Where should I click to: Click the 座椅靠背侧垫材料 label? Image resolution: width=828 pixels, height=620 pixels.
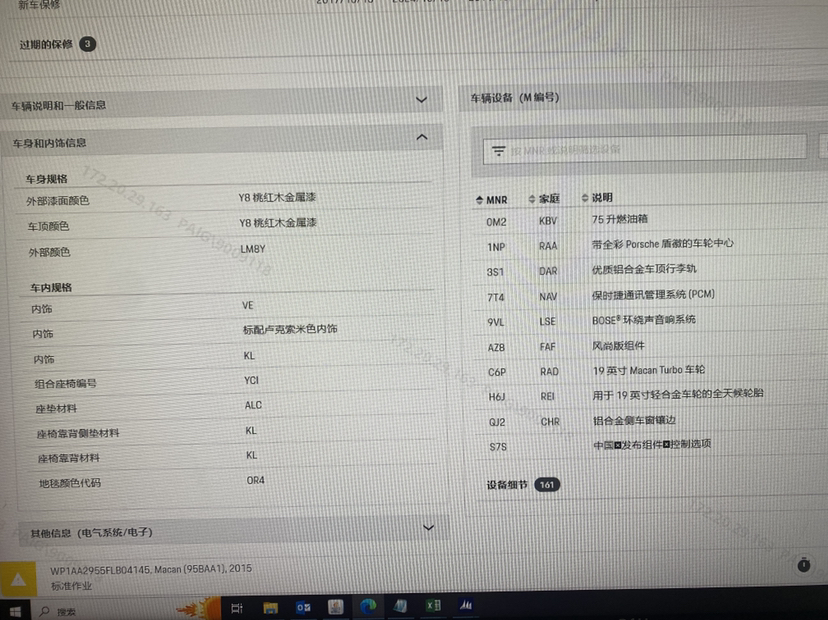pos(78,434)
